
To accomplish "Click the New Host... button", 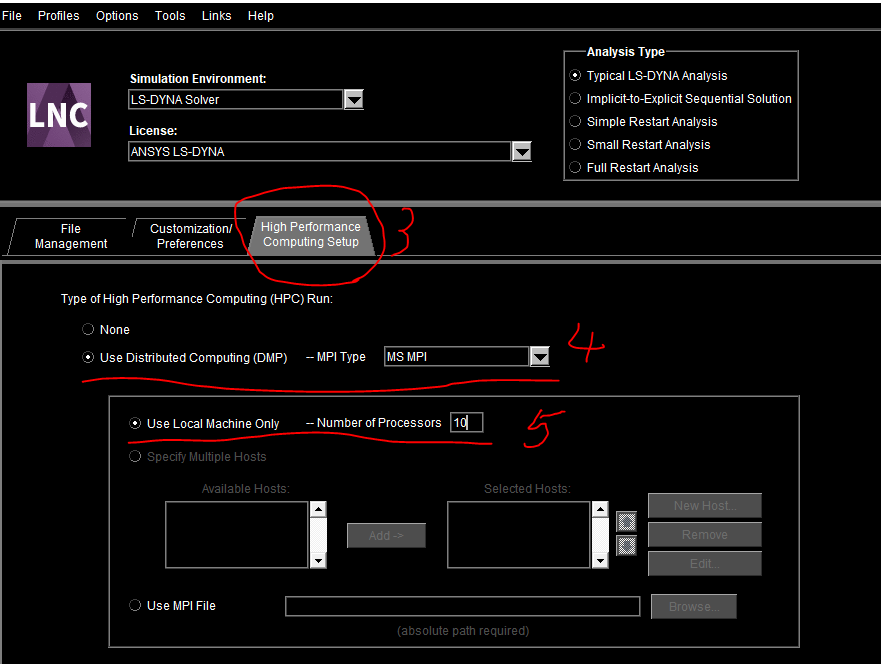I will click(x=705, y=506).
